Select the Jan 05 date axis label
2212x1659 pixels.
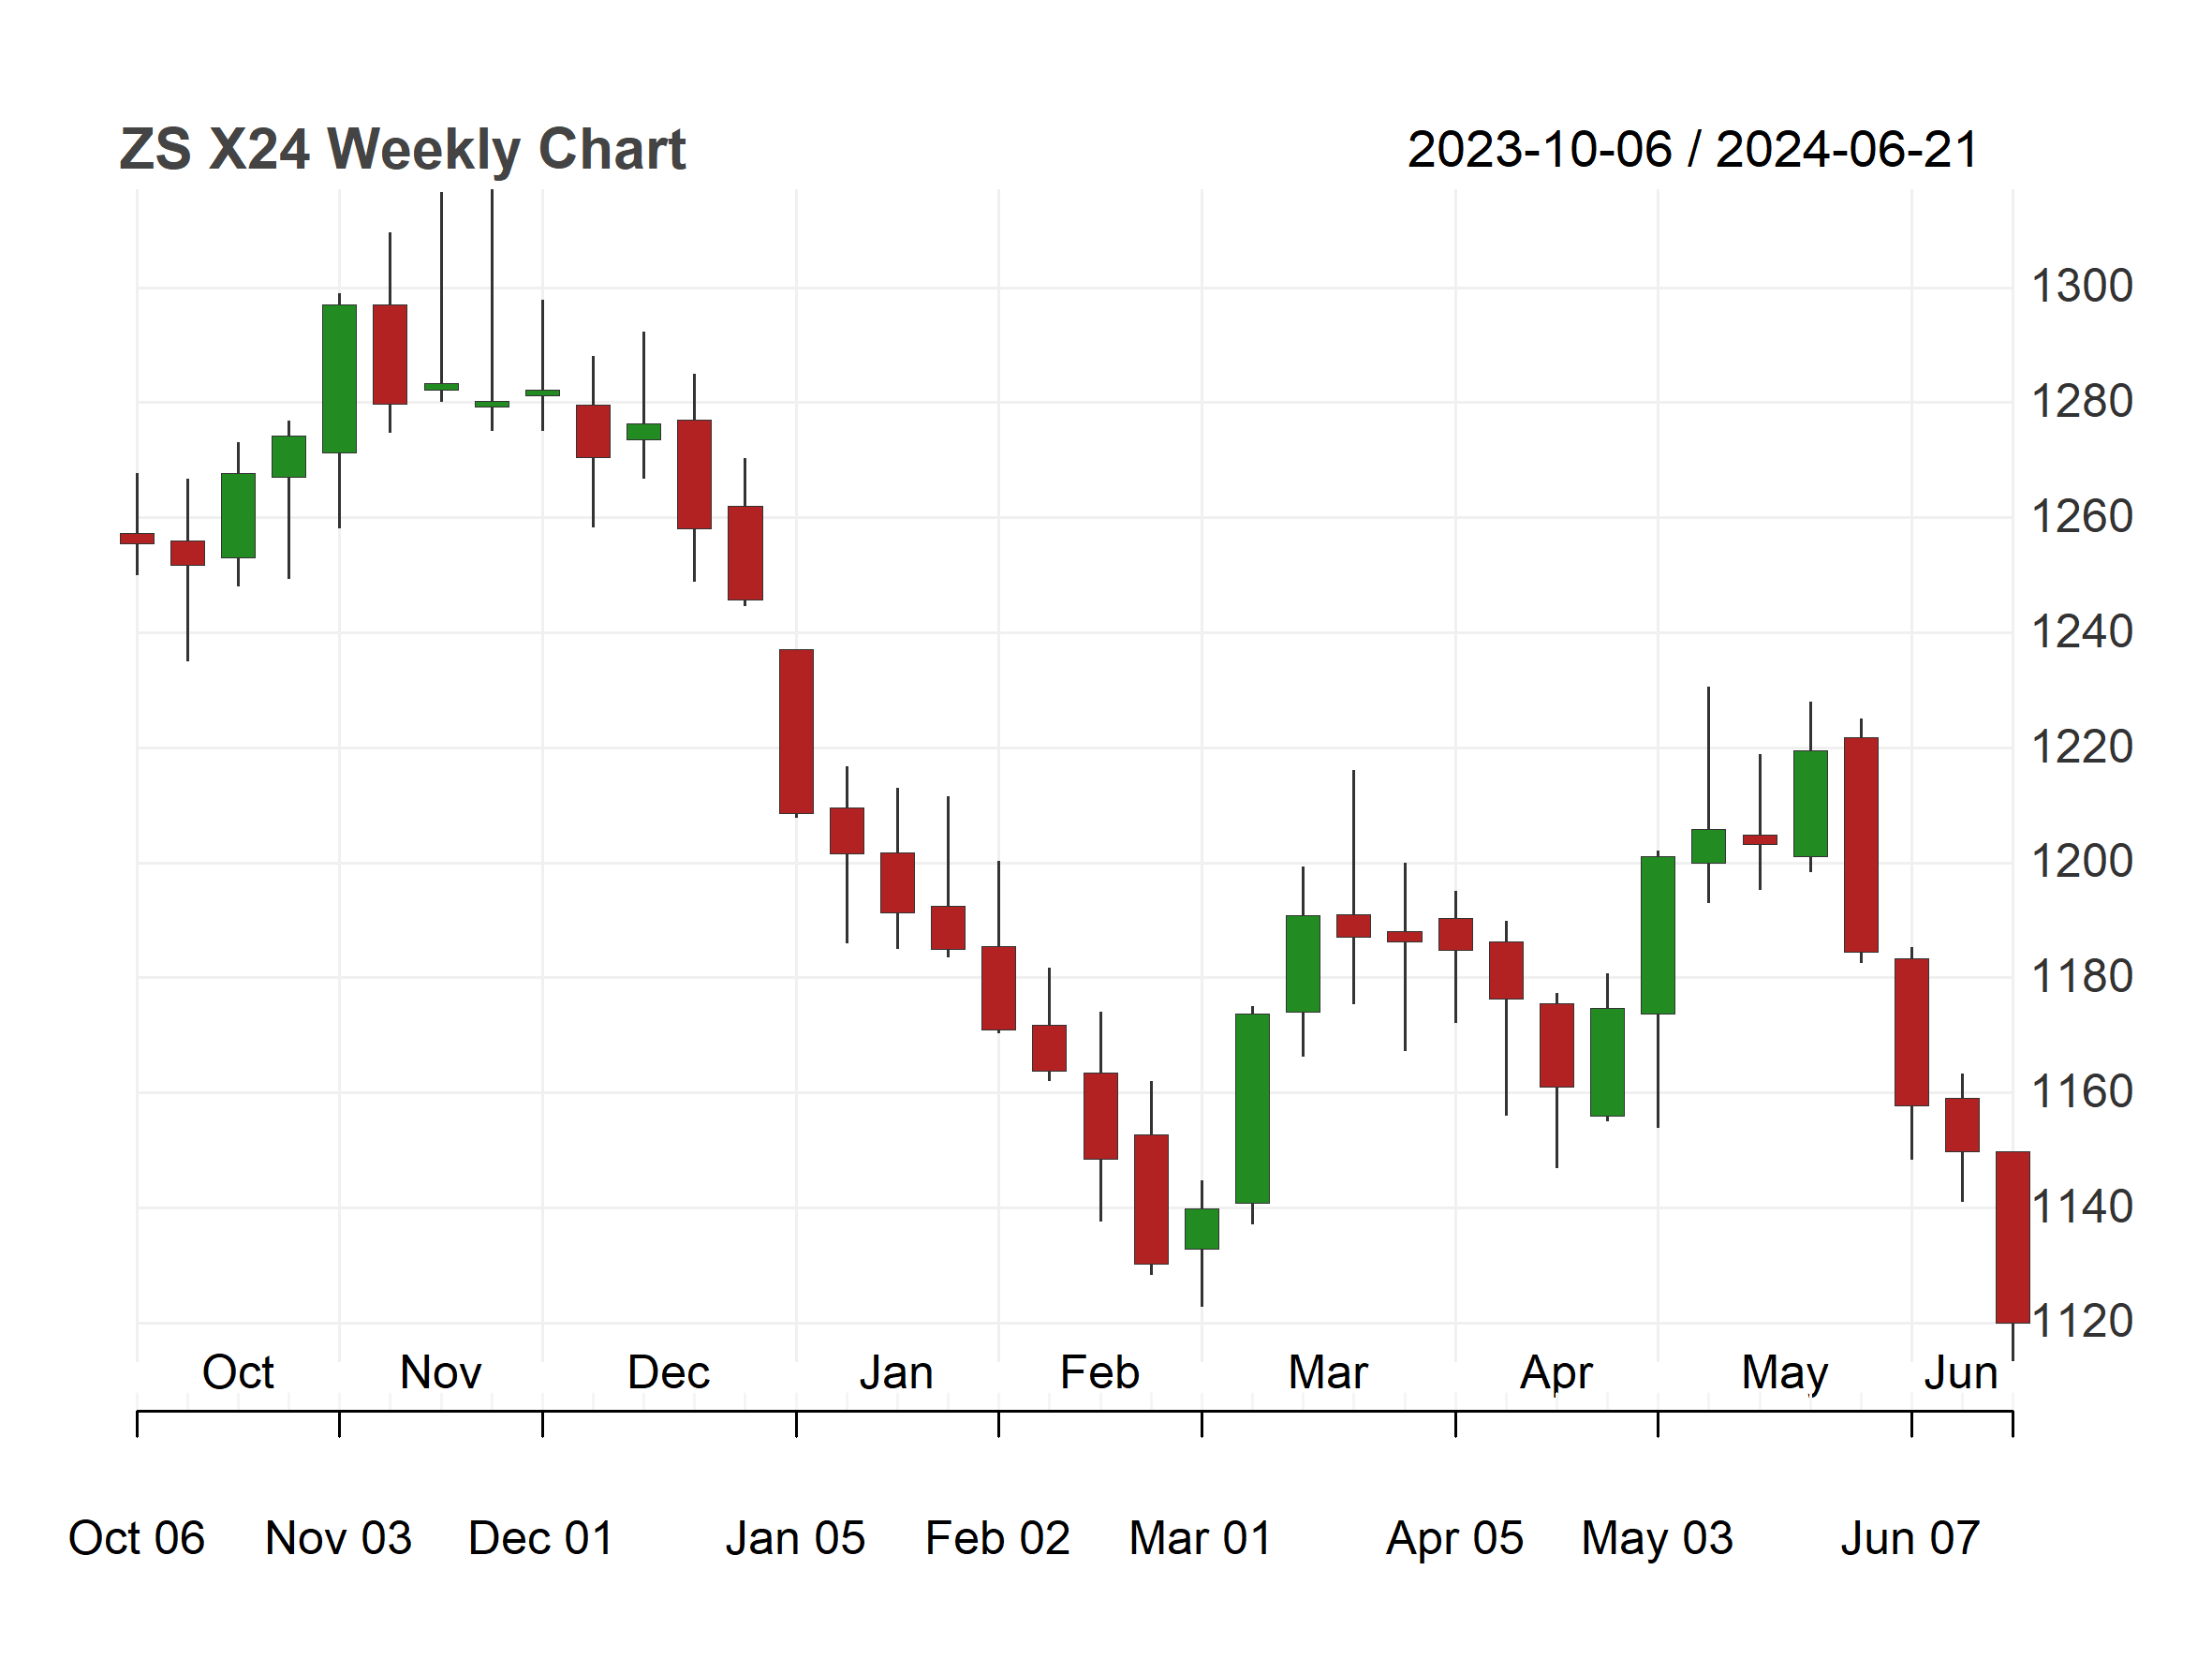[x=795, y=1538]
